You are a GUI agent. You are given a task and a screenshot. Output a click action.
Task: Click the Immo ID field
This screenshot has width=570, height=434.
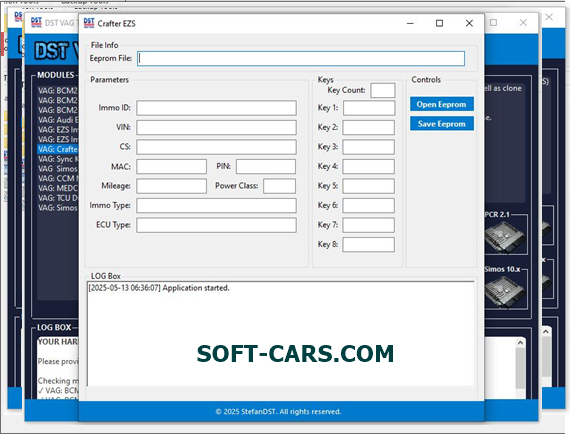click(x=216, y=108)
